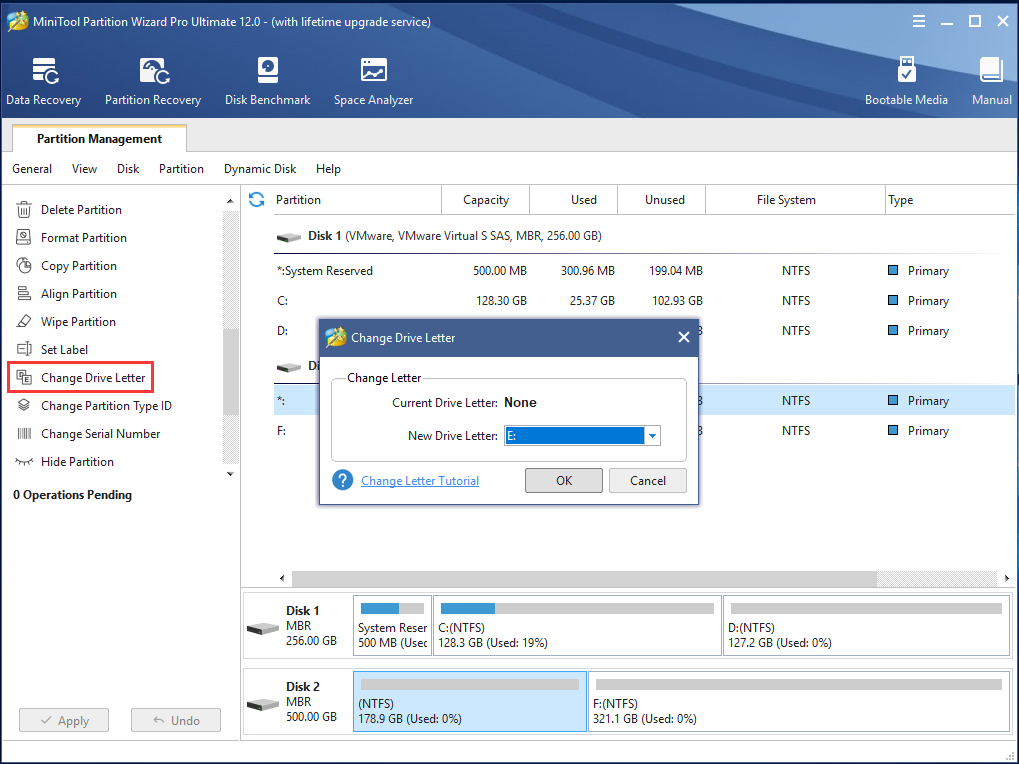Screen dimensions: 1019x764
Task: Close the Change Drive Letter dialog
Action: (684, 337)
